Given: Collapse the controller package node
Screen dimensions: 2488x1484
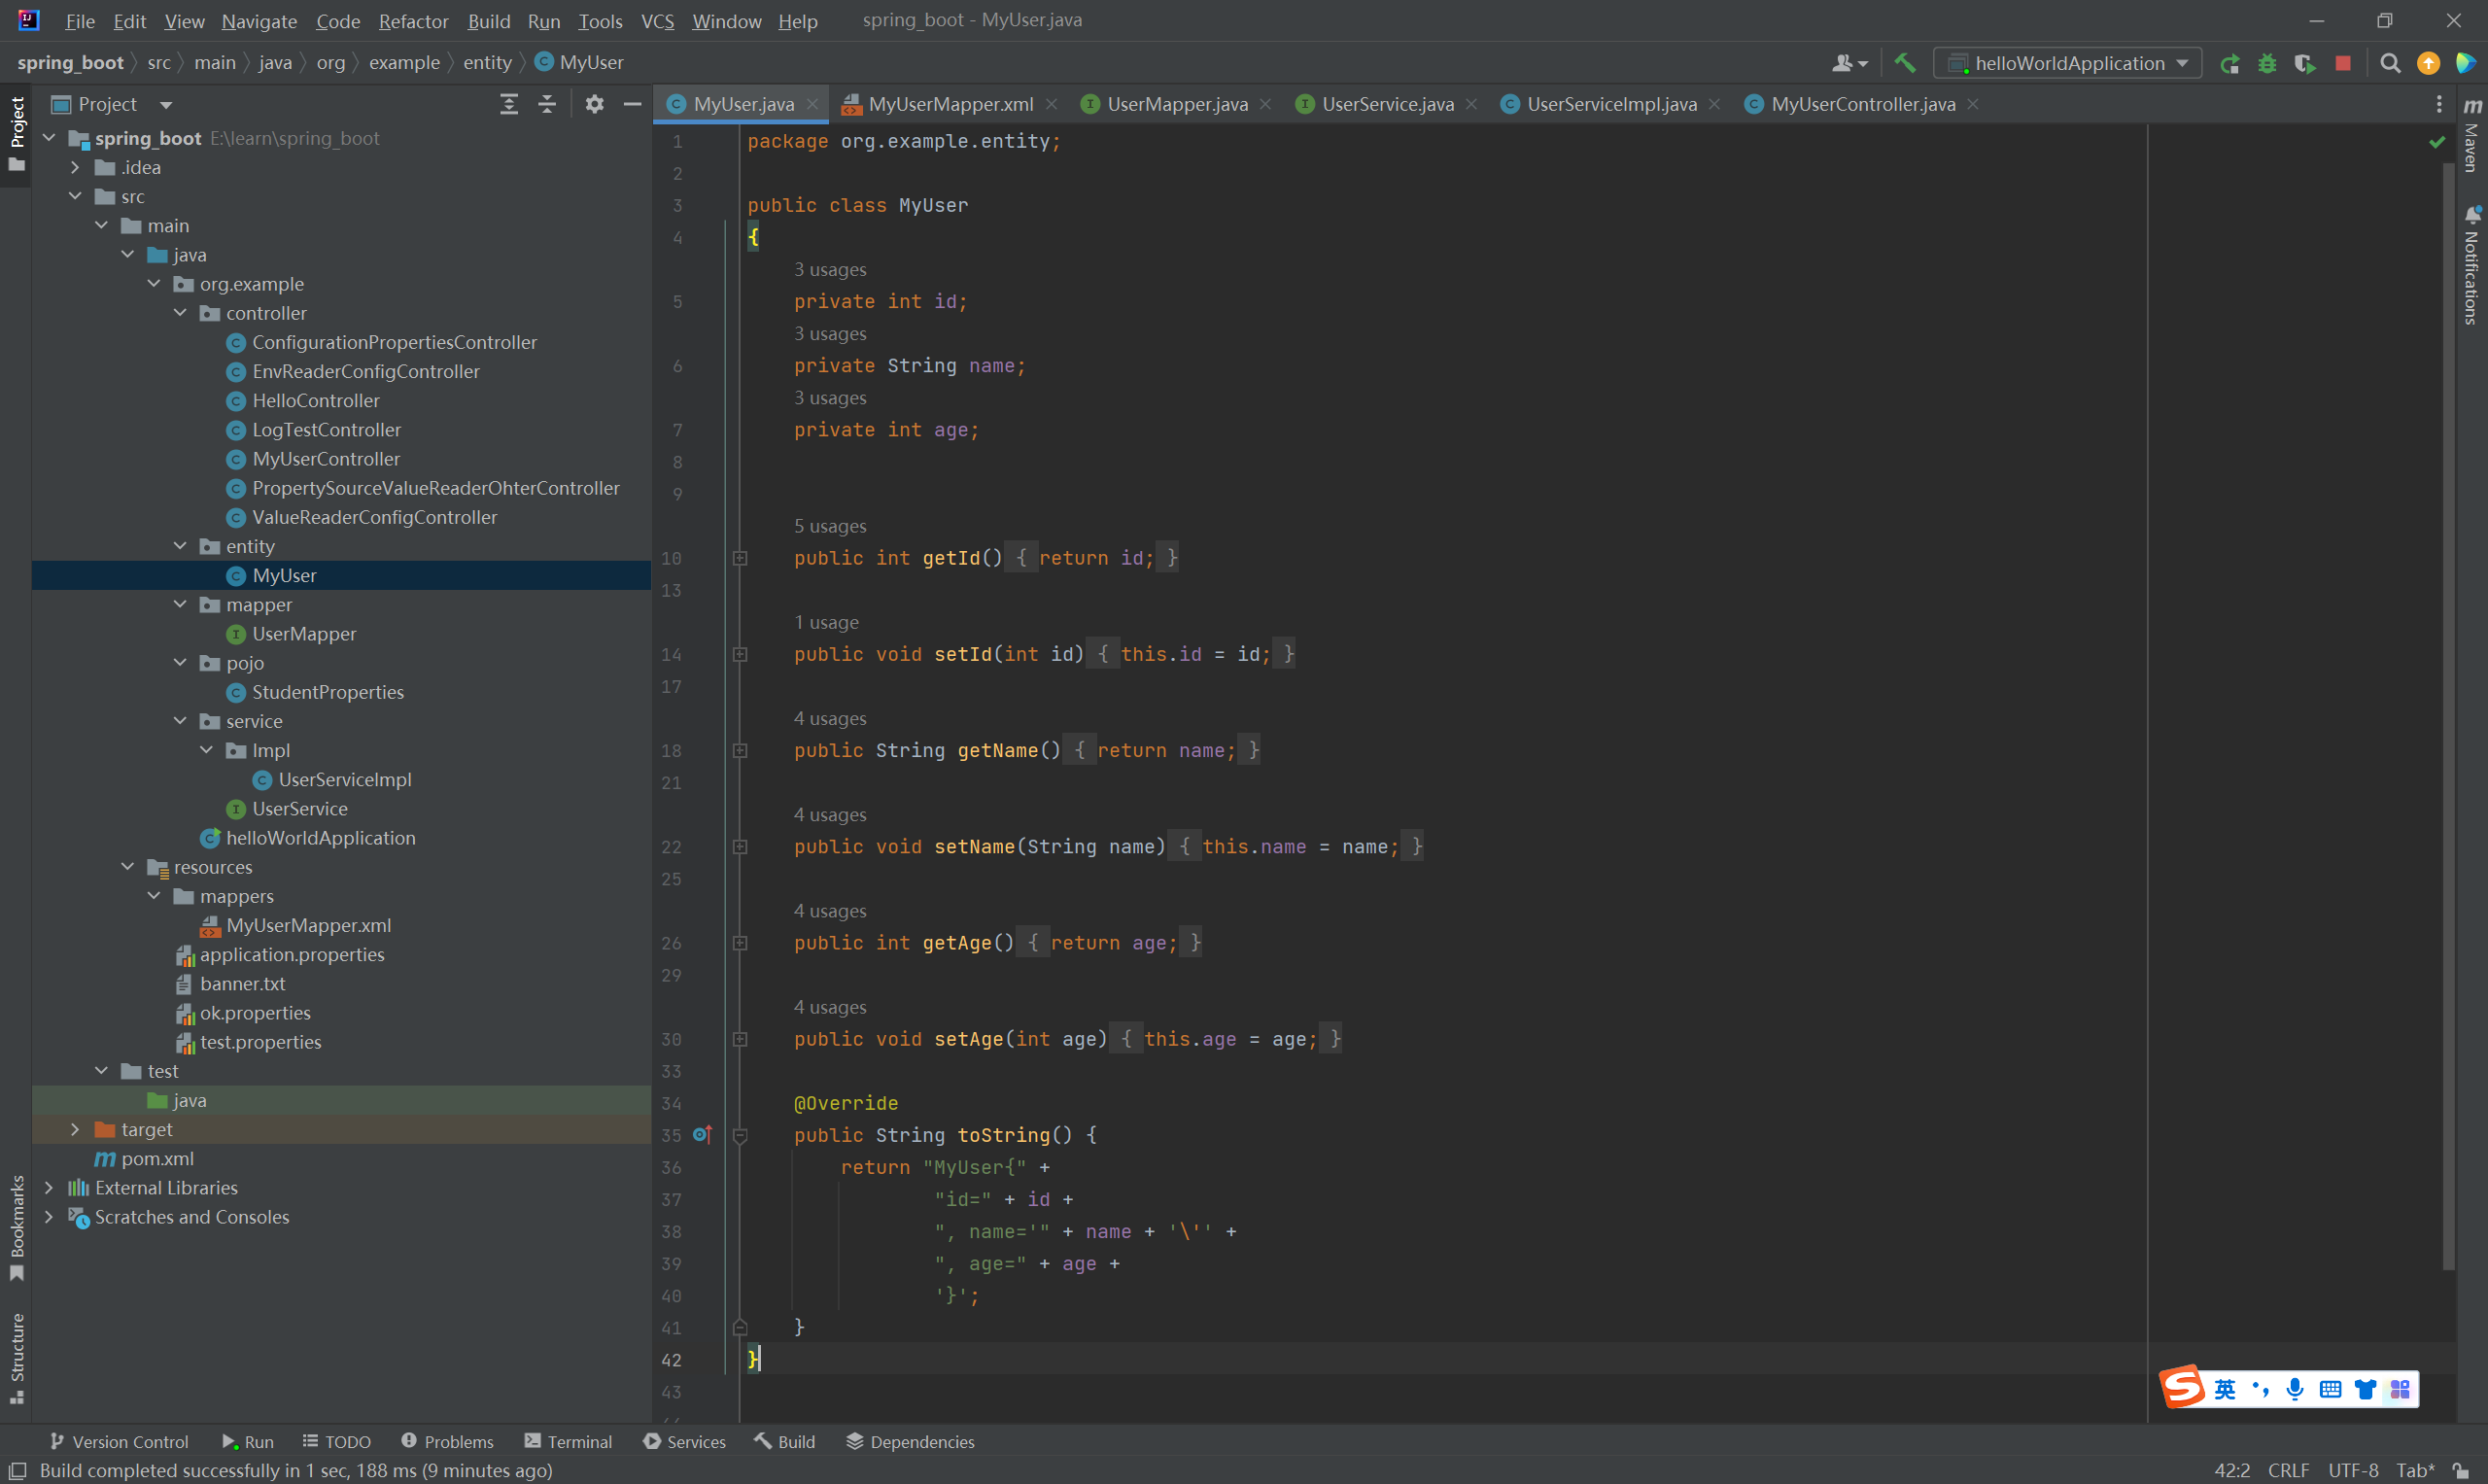Looking at the screenshot, I should [180, 313].
